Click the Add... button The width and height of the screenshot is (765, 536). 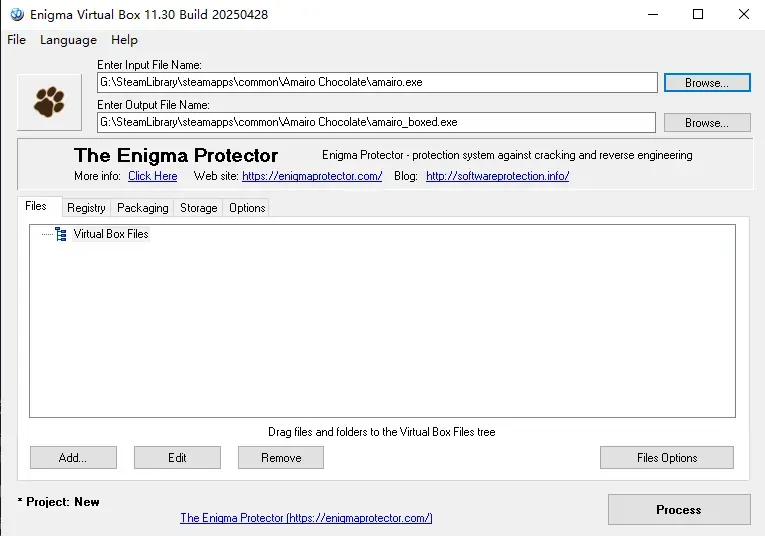tap(73, 457)
